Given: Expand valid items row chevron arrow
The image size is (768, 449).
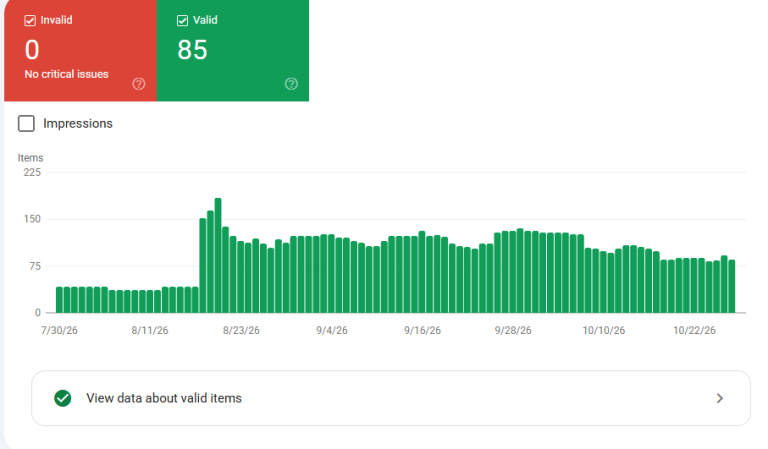Looking at the screenshot, I should tap(720, 398).
